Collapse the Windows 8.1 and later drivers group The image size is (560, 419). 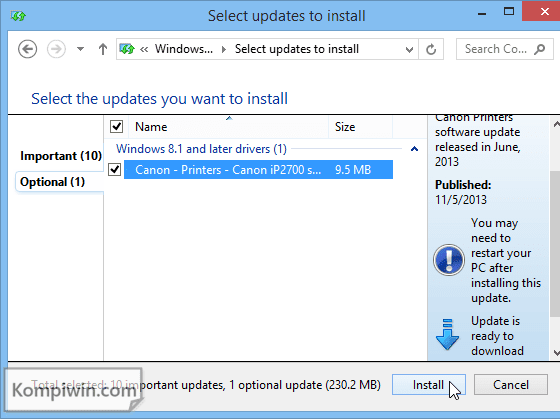point(414,149)
